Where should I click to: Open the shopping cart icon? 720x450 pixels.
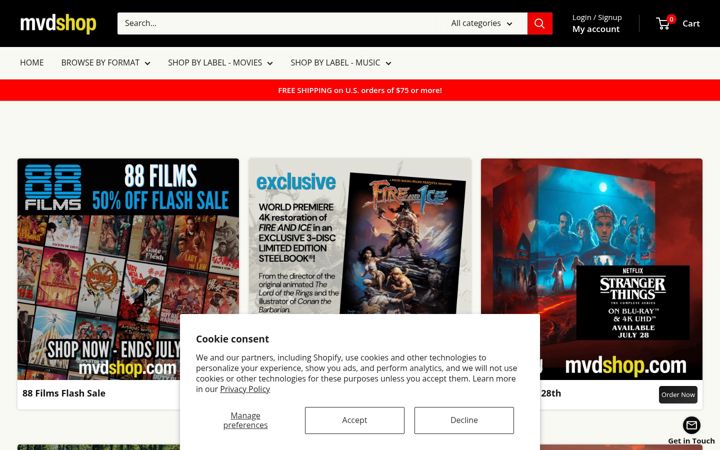pos(663,24)
